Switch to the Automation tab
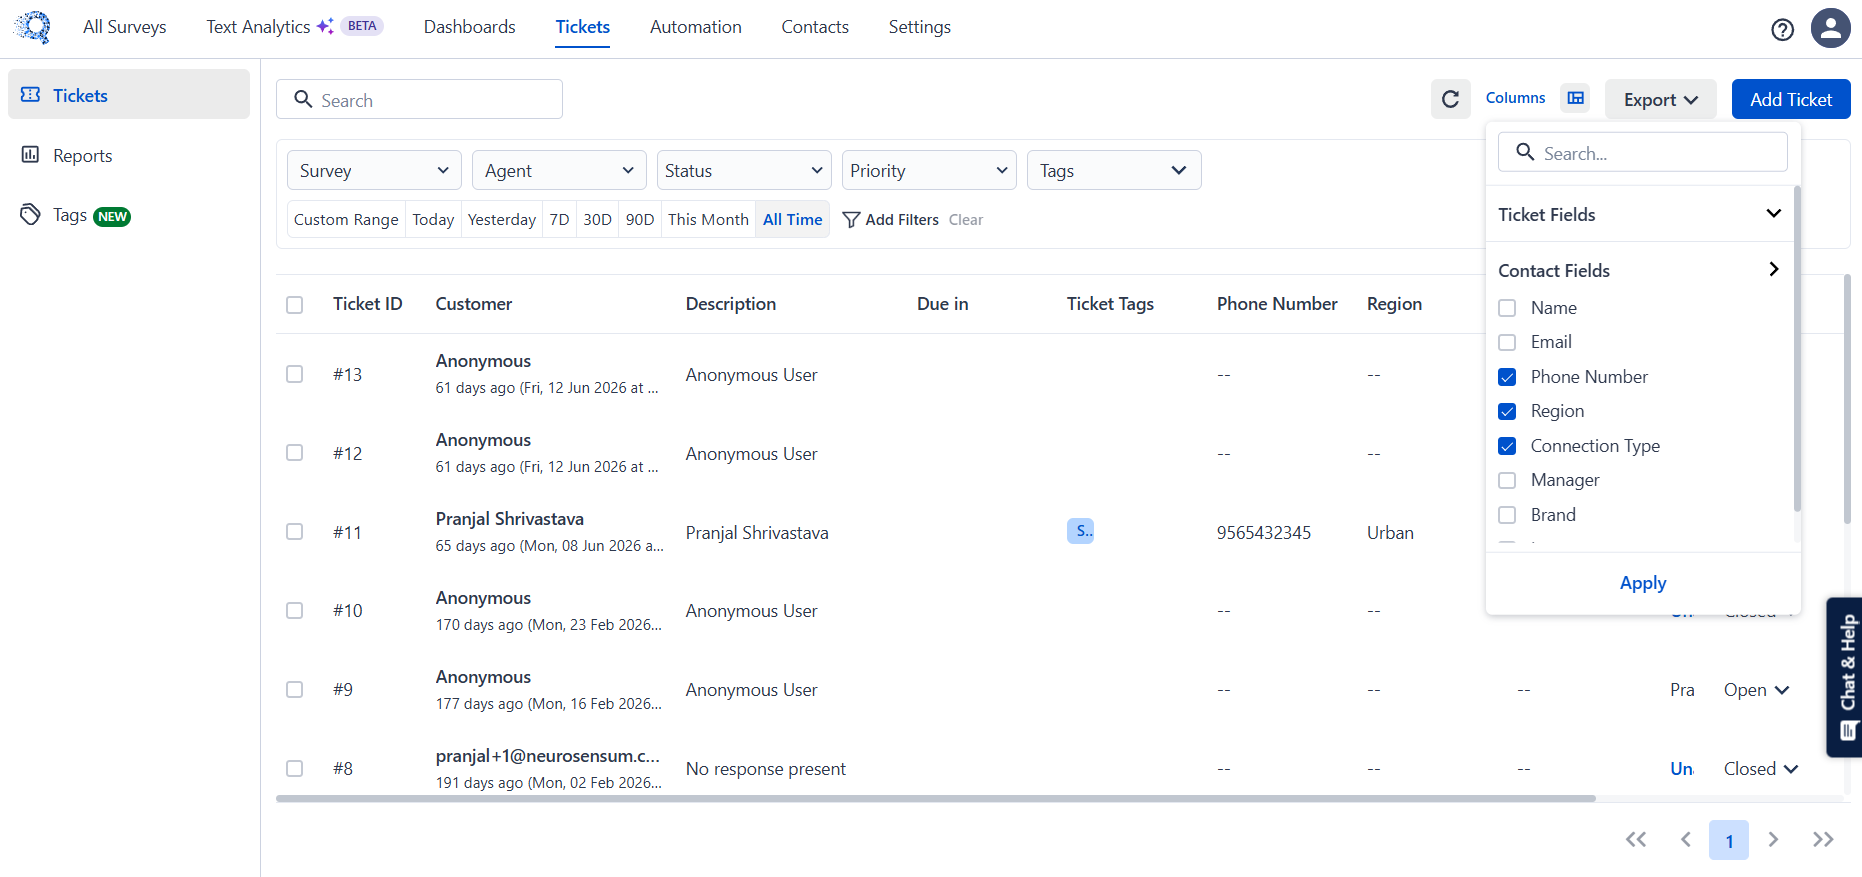 click(696, 27)
